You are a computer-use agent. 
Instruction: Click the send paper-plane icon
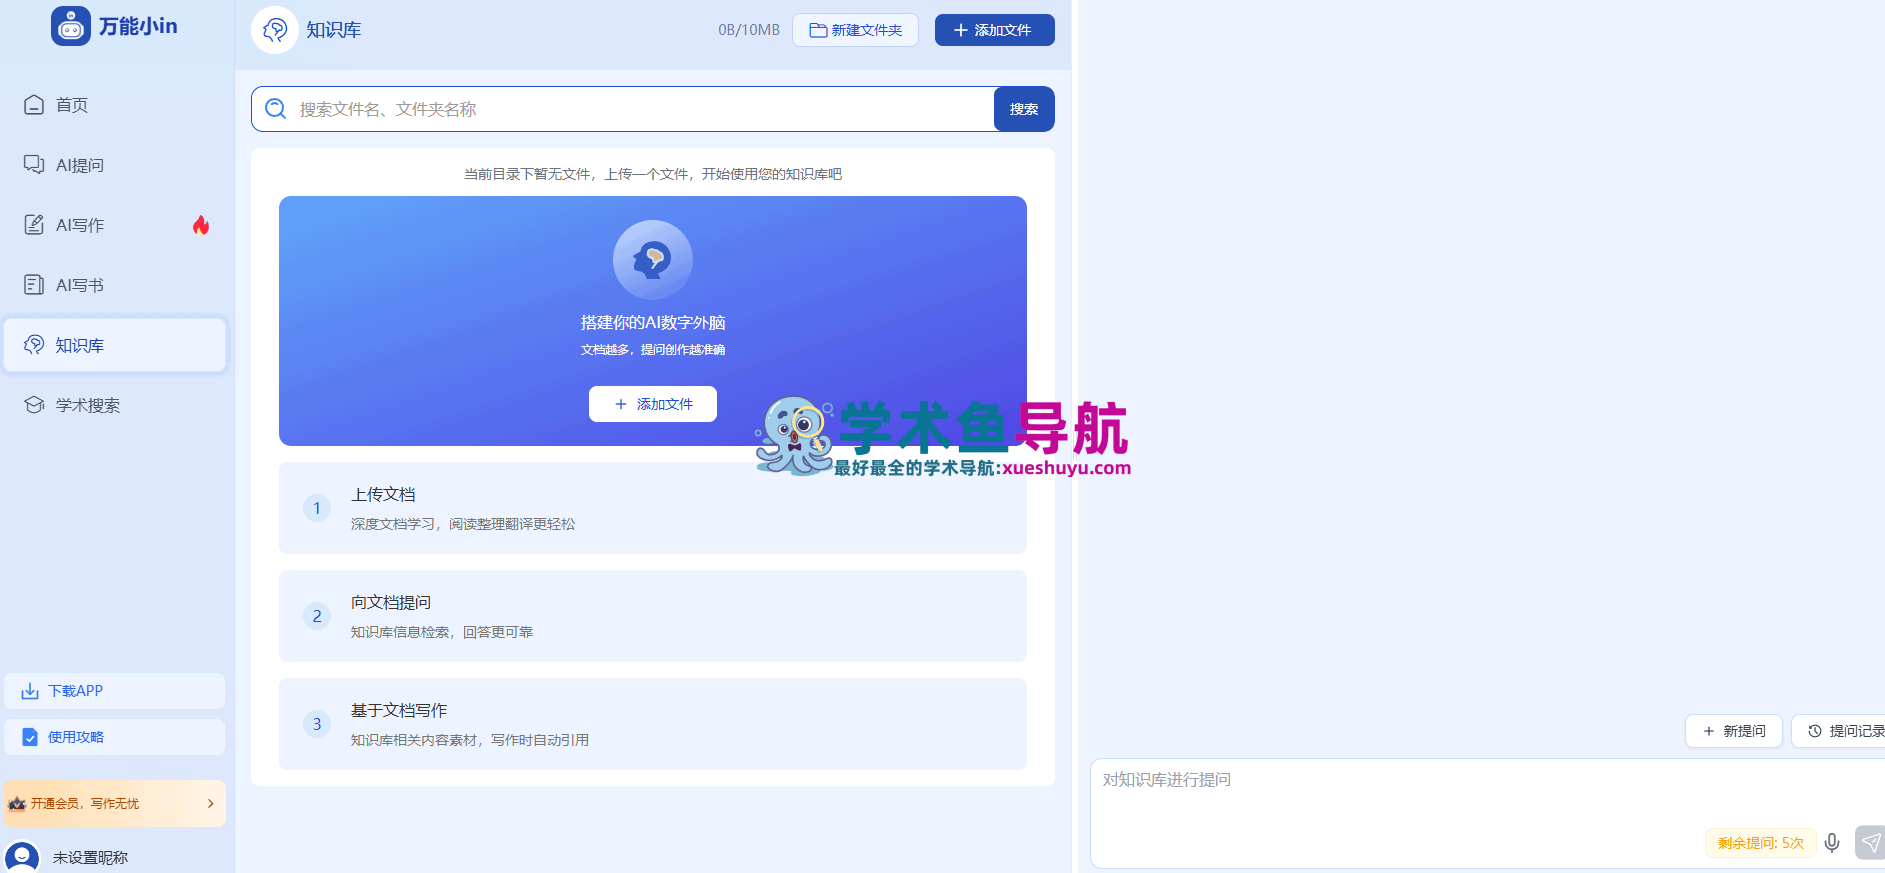click(1870, 843)
